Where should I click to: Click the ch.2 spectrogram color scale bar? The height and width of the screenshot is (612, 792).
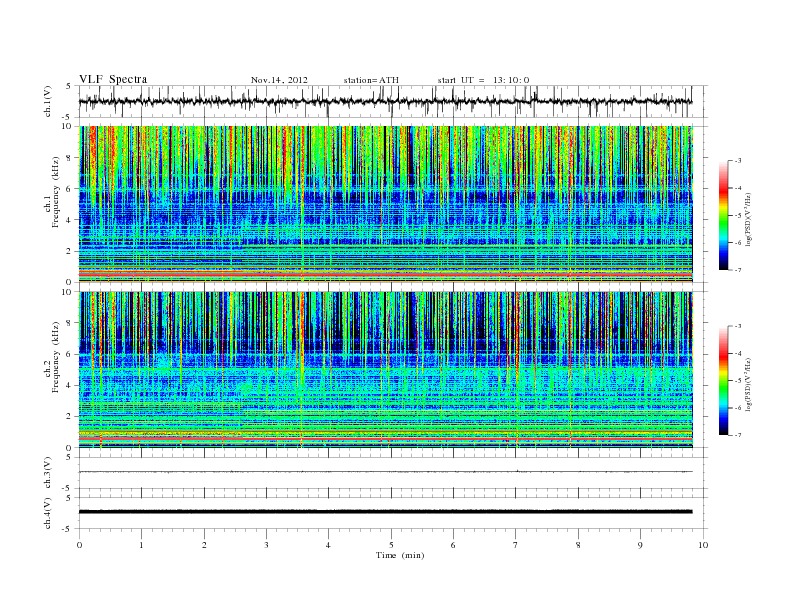pyautogui.click(x=723, y=381)
